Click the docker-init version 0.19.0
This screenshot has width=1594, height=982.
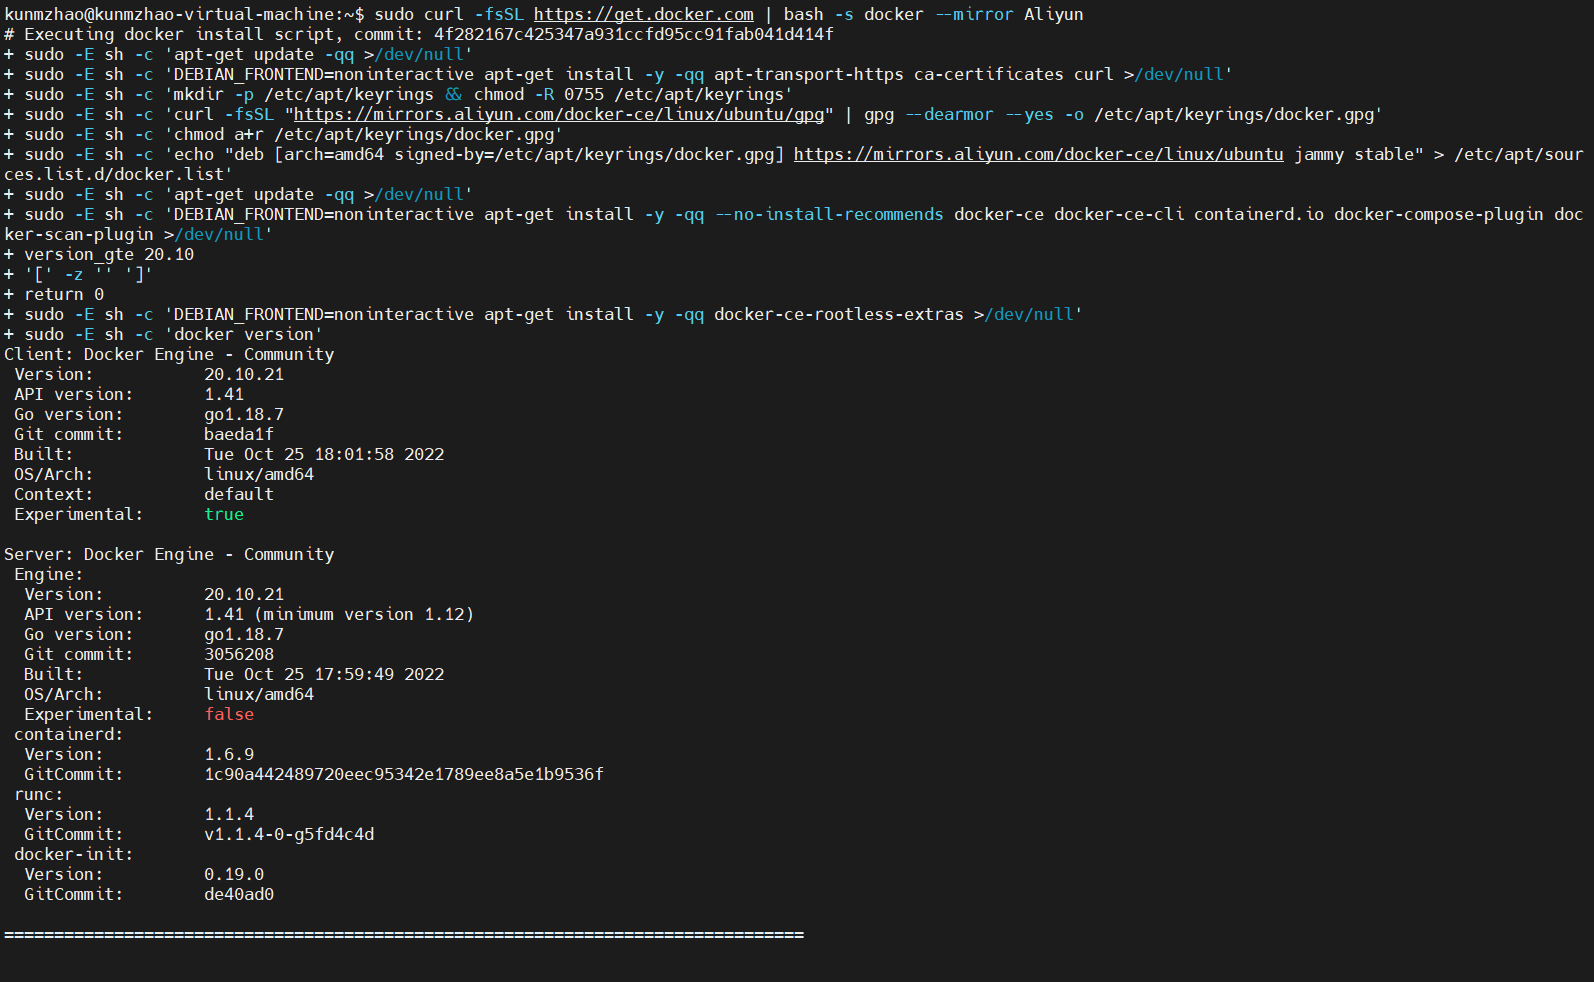tap(234, 874)
